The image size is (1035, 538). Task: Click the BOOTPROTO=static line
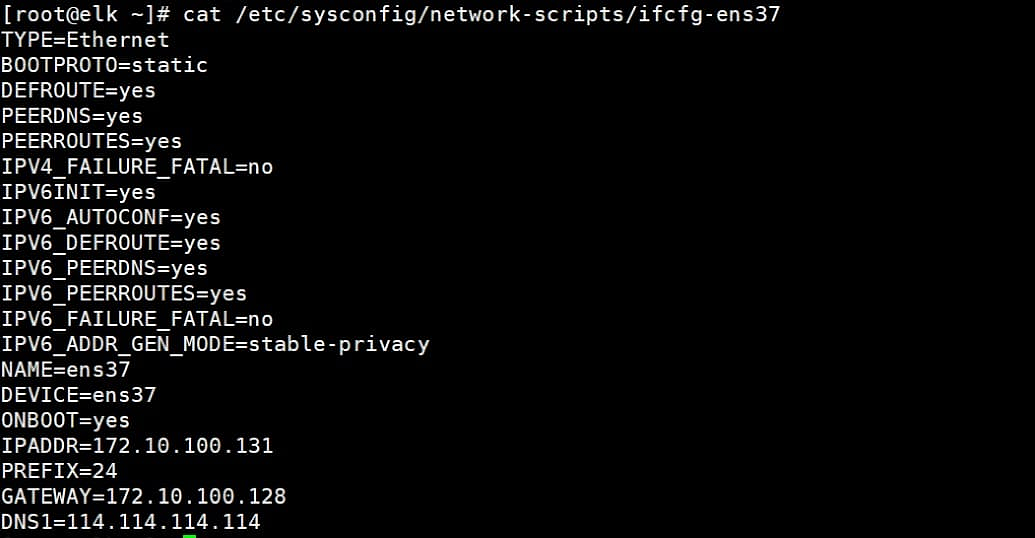point(104,65)
